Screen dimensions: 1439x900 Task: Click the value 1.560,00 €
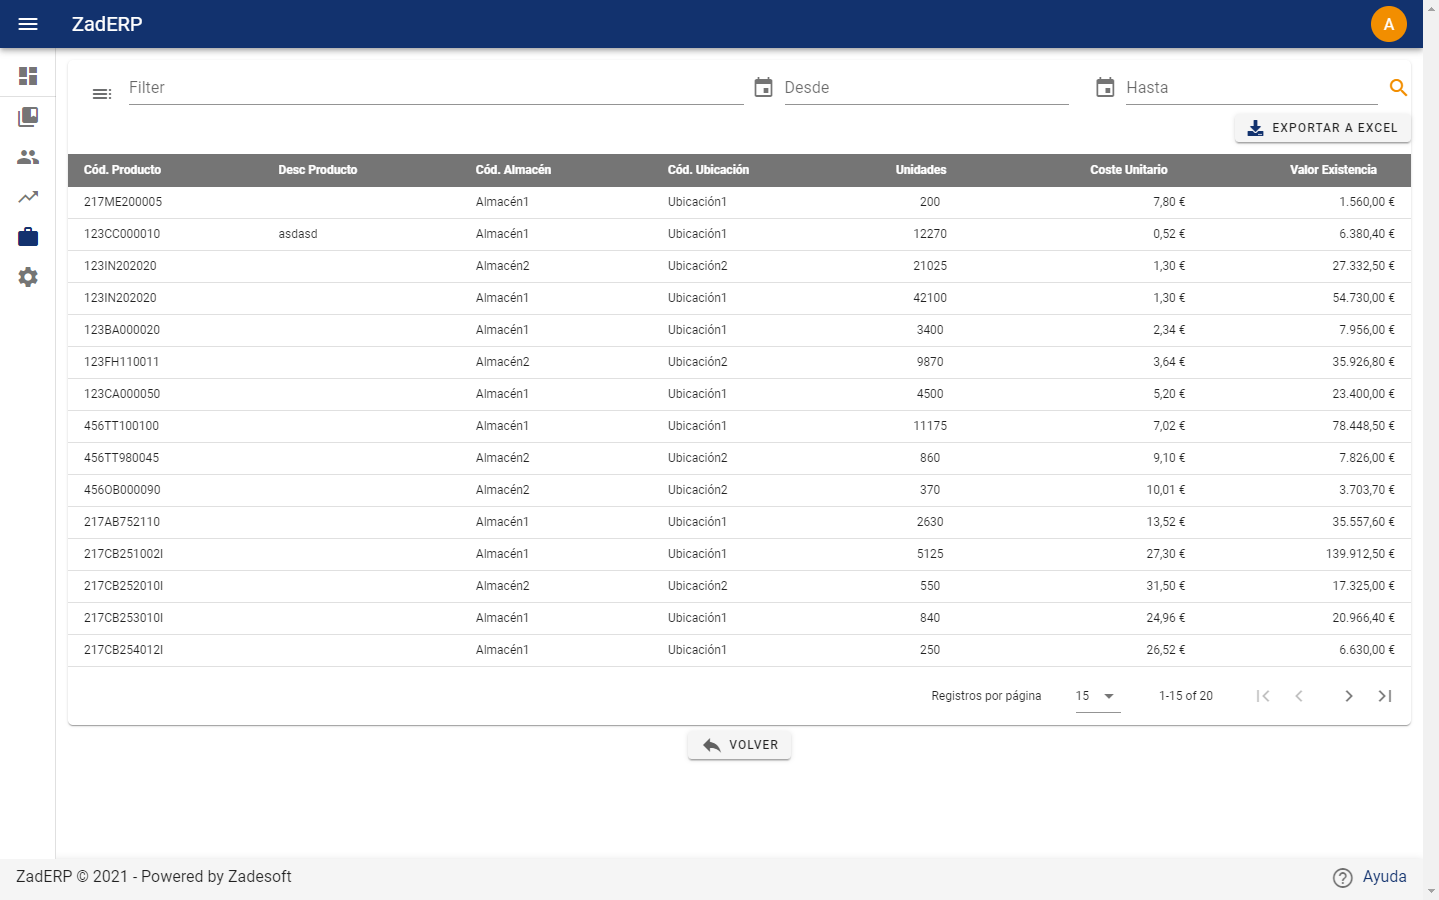[1367, 202]
